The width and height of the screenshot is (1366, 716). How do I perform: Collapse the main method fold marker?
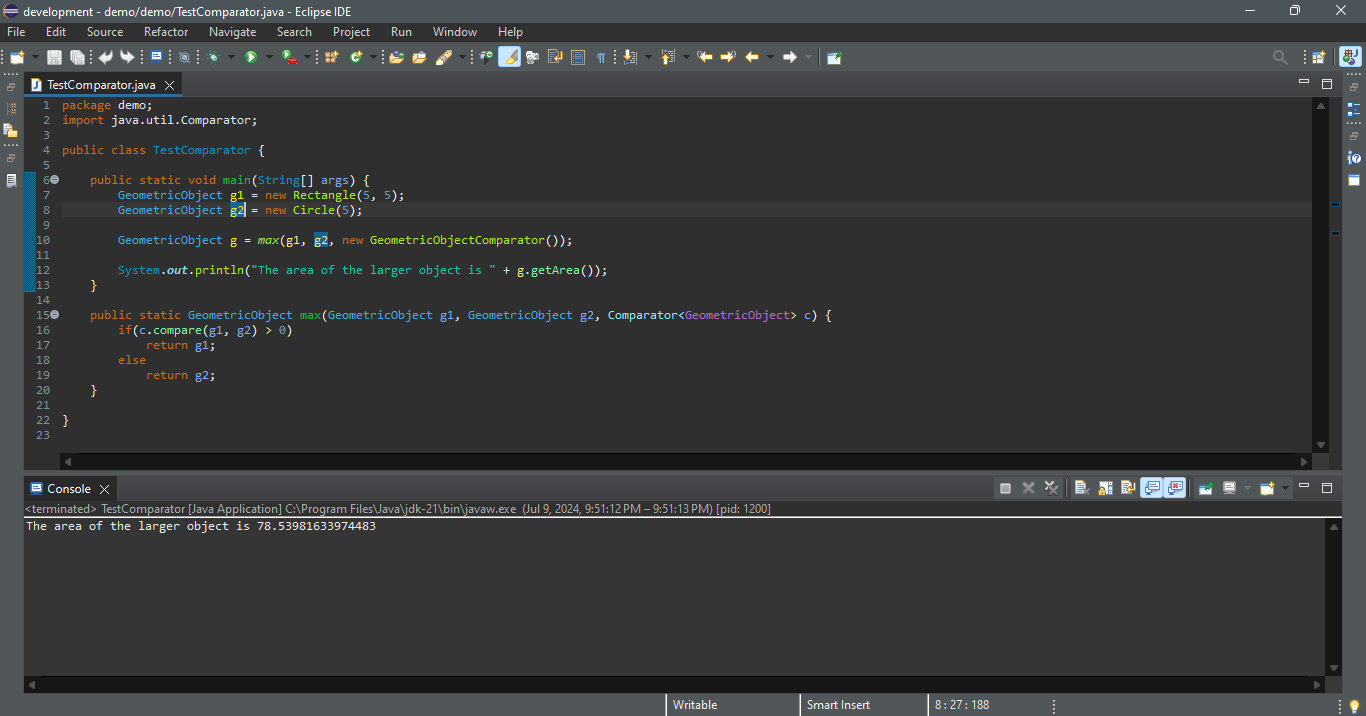pyautogui.click(x=55, y=180)
